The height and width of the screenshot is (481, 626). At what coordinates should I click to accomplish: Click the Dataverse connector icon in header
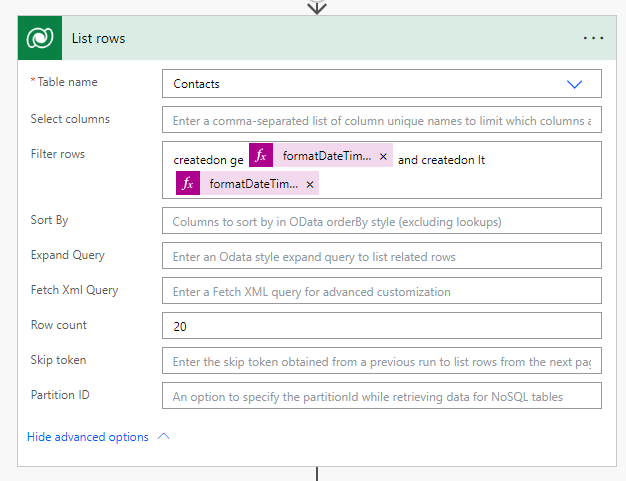pos(40,38)
